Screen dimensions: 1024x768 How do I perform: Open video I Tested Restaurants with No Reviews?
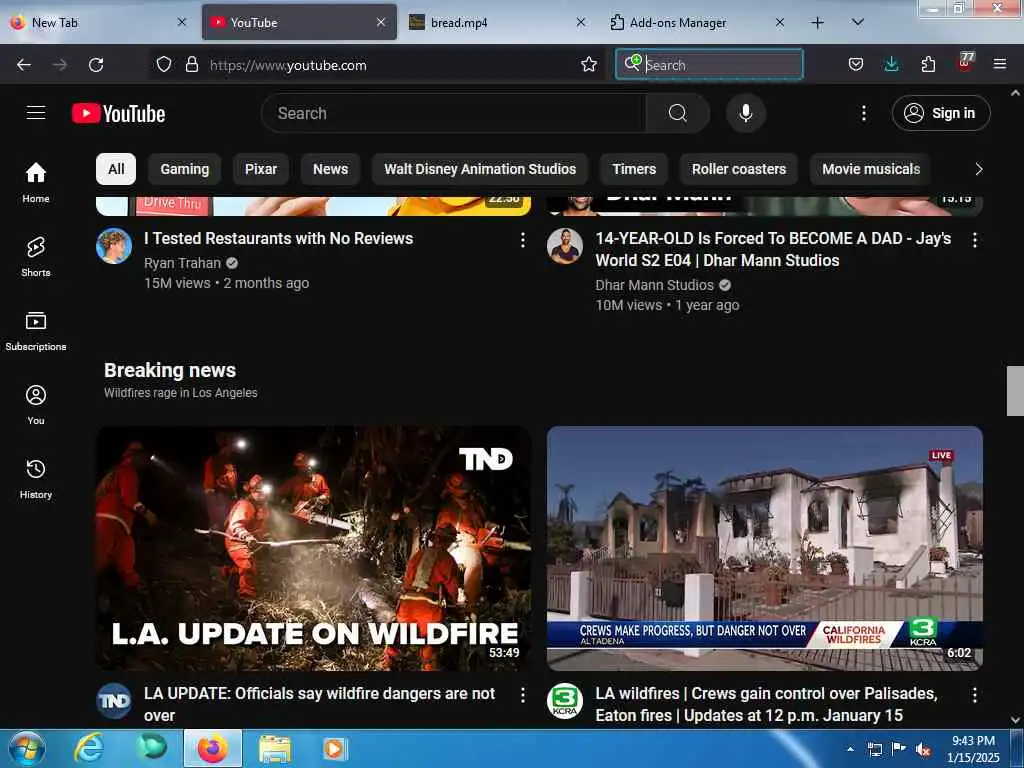click(x=279, y=238)
